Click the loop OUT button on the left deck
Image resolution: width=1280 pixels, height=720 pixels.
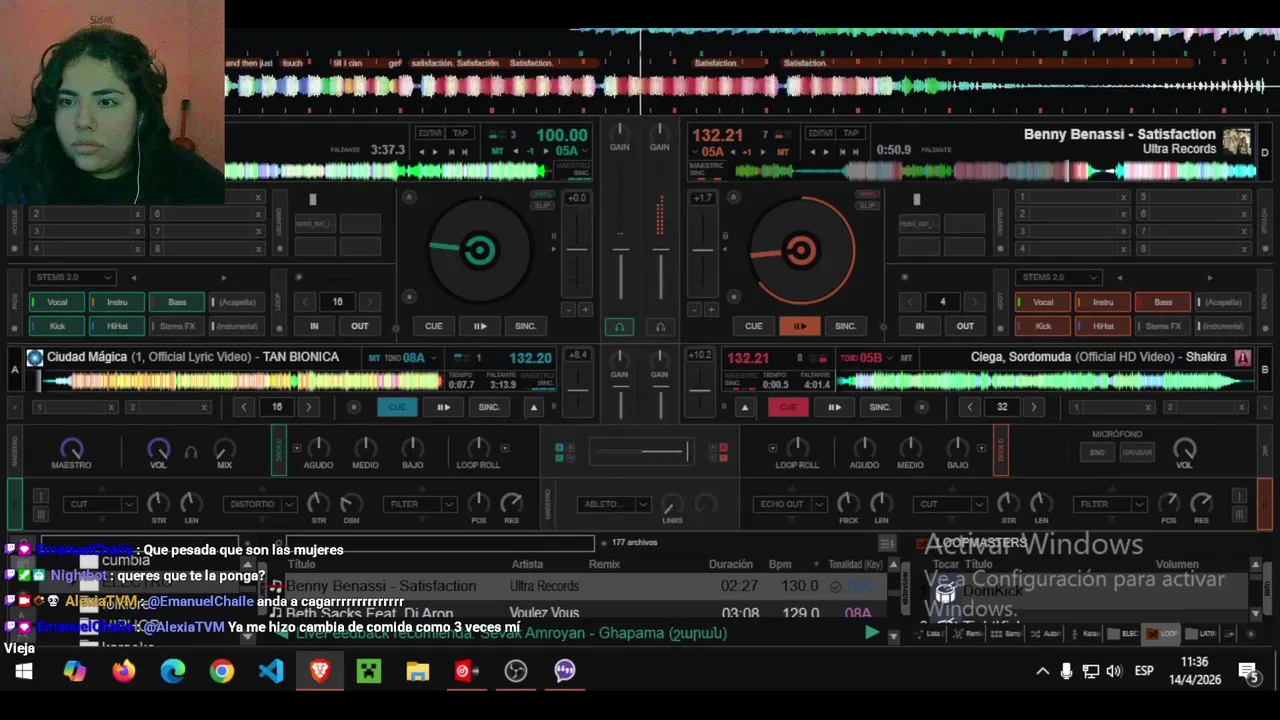(359, 326)
